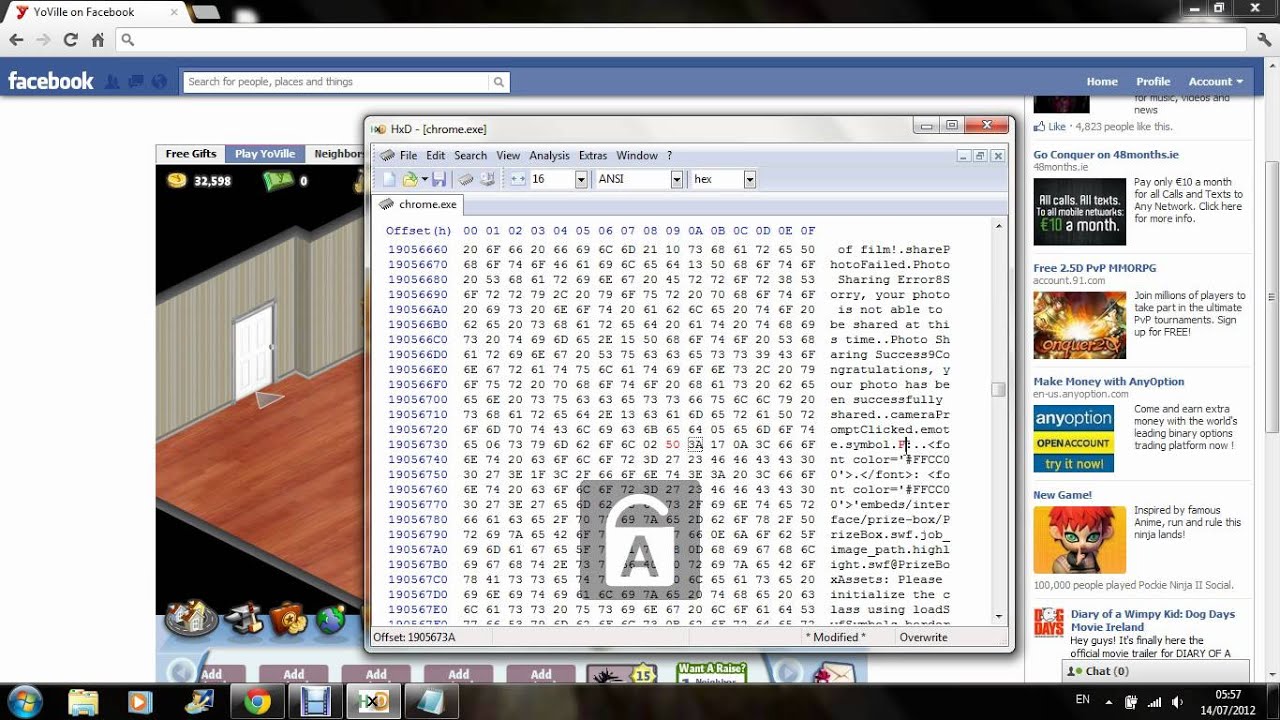The height and width of the screenshot is (720, 1280).
Task: Click the Facebook Home link
Action: [x=1102, y=82]
